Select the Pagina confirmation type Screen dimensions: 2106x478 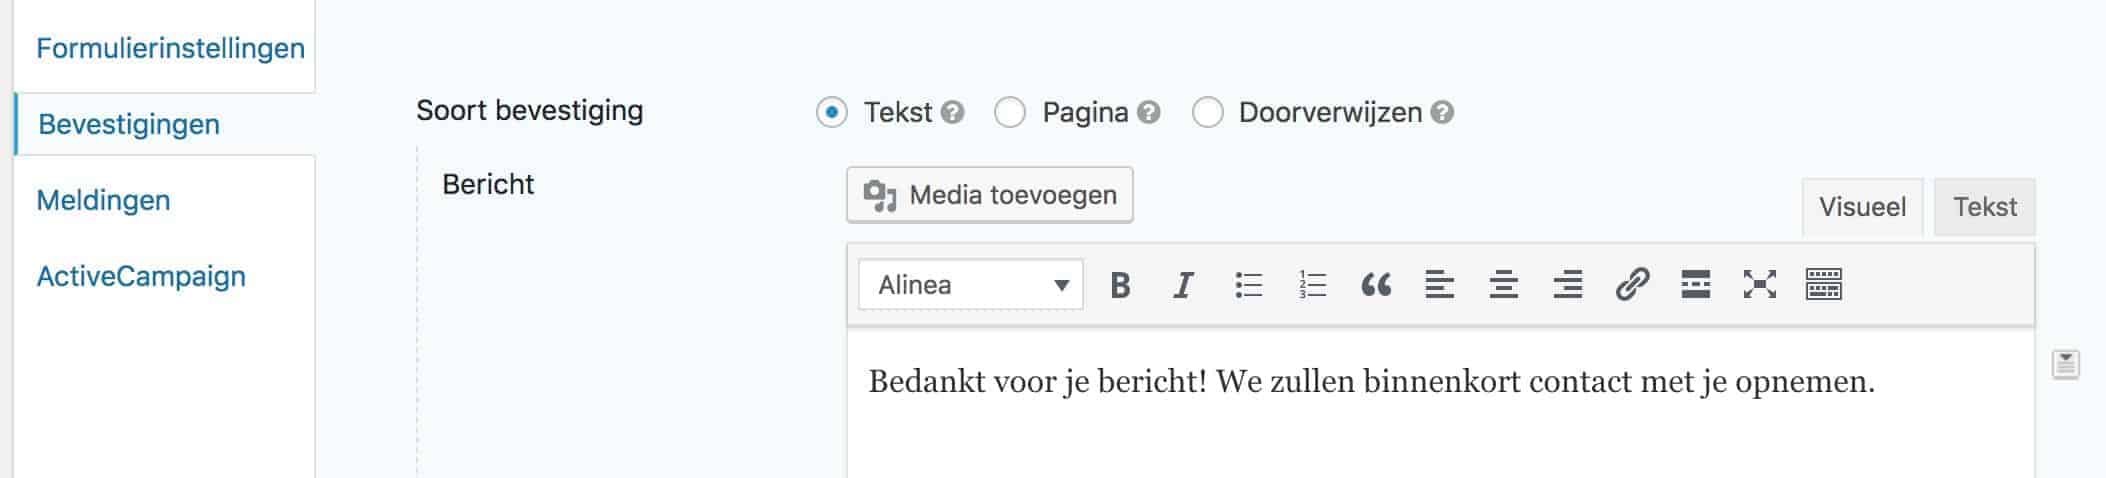click(x=1010, y=112)
